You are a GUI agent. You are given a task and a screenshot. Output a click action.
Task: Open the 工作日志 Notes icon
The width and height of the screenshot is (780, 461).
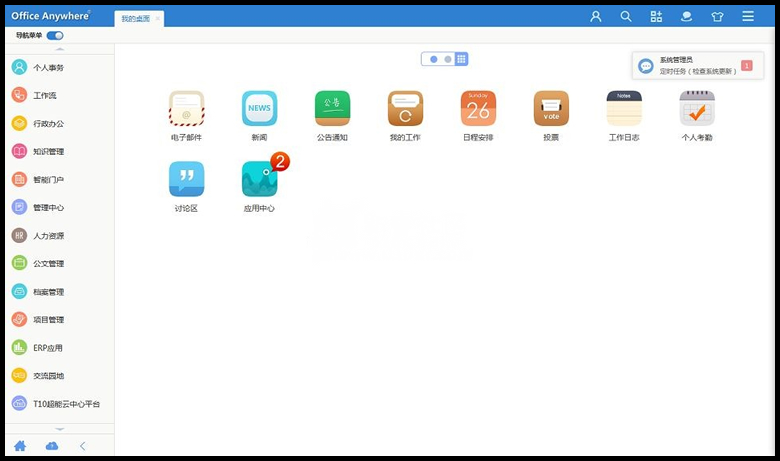(x=624, y=108)
